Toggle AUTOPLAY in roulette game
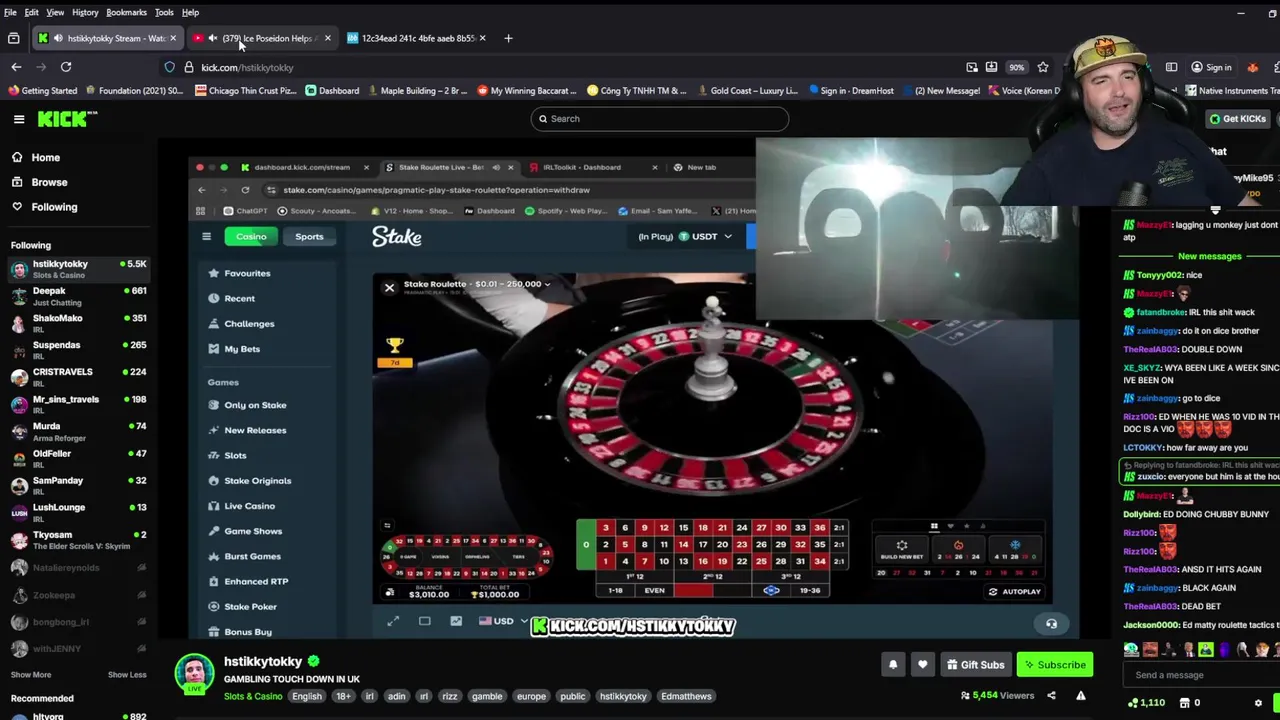 pyautogui.click(x=1014, y=592)
